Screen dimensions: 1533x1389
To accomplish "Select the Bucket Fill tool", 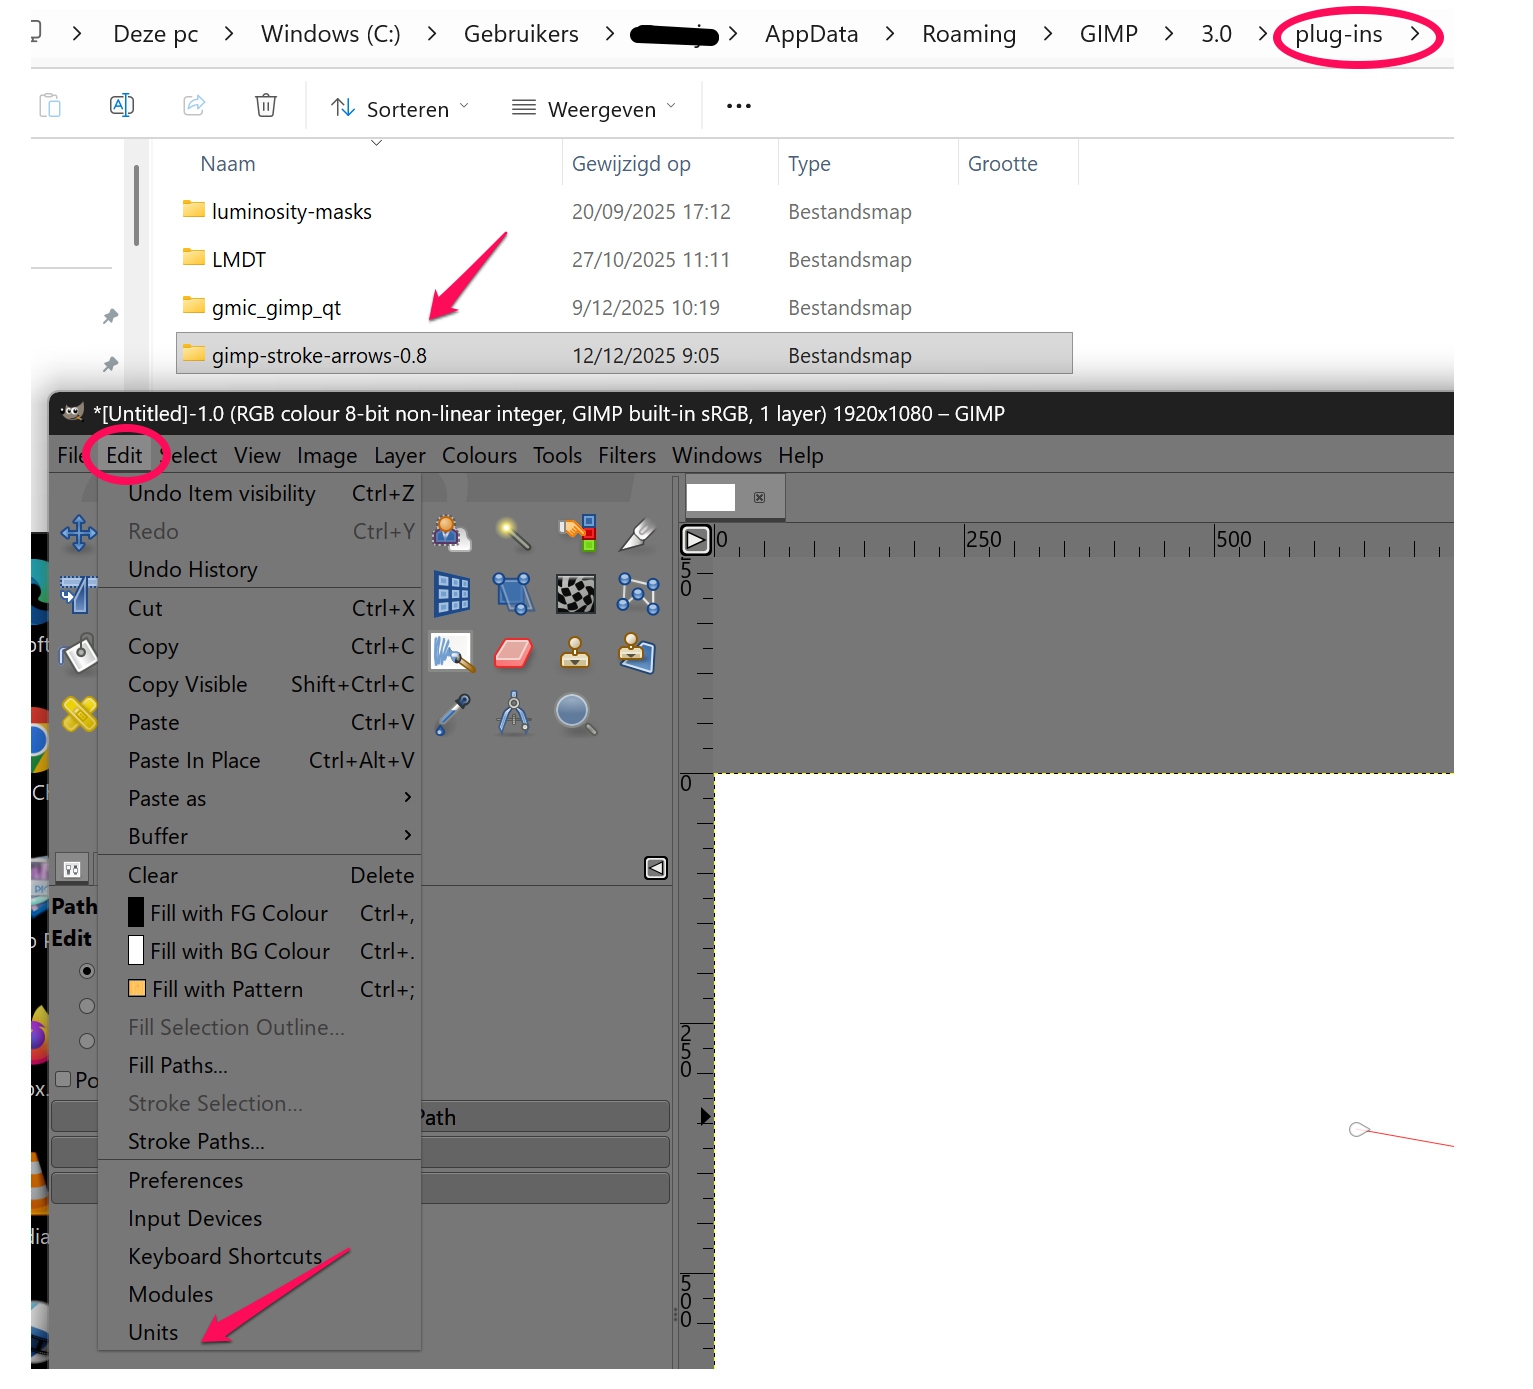I will tap(79, 654).
